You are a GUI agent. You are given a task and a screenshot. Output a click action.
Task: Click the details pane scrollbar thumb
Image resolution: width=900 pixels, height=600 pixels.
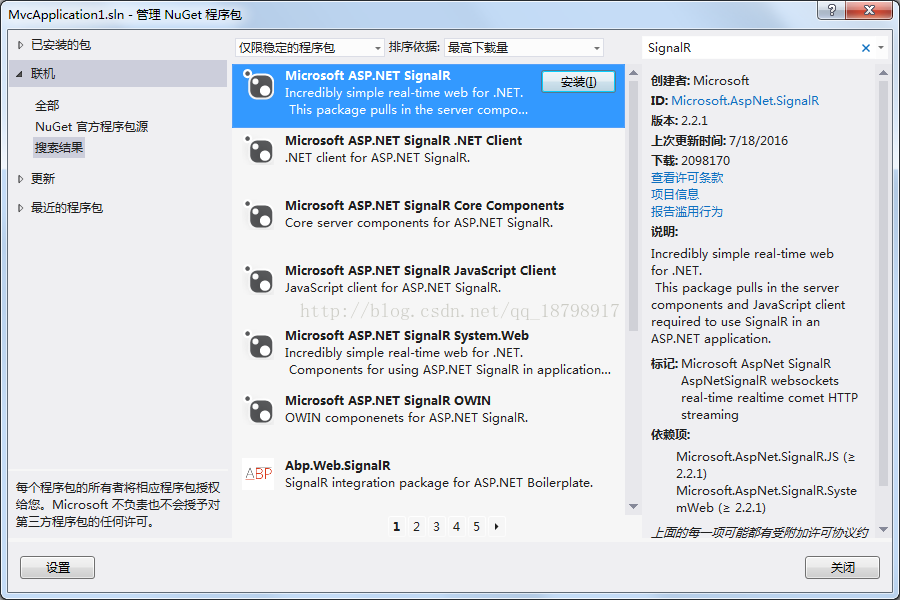[x=883, y=283]
